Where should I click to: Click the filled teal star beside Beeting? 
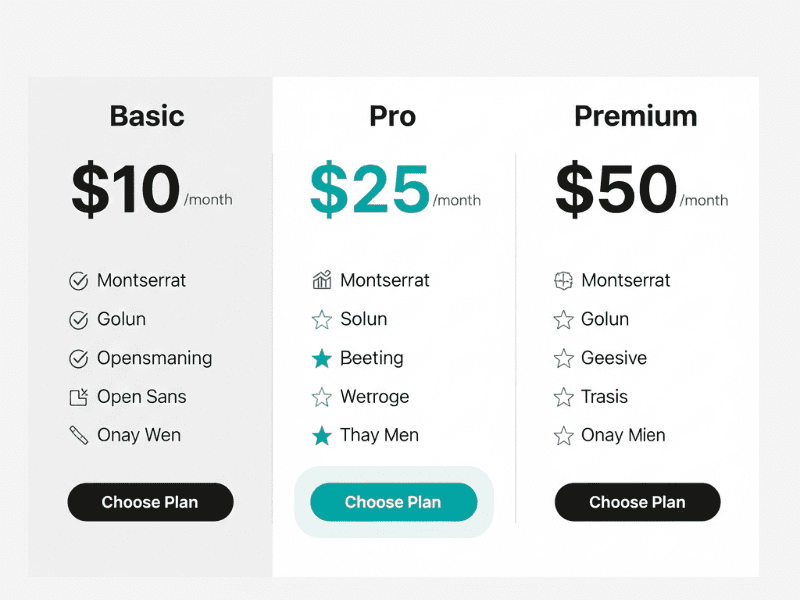tap(322, 359)
